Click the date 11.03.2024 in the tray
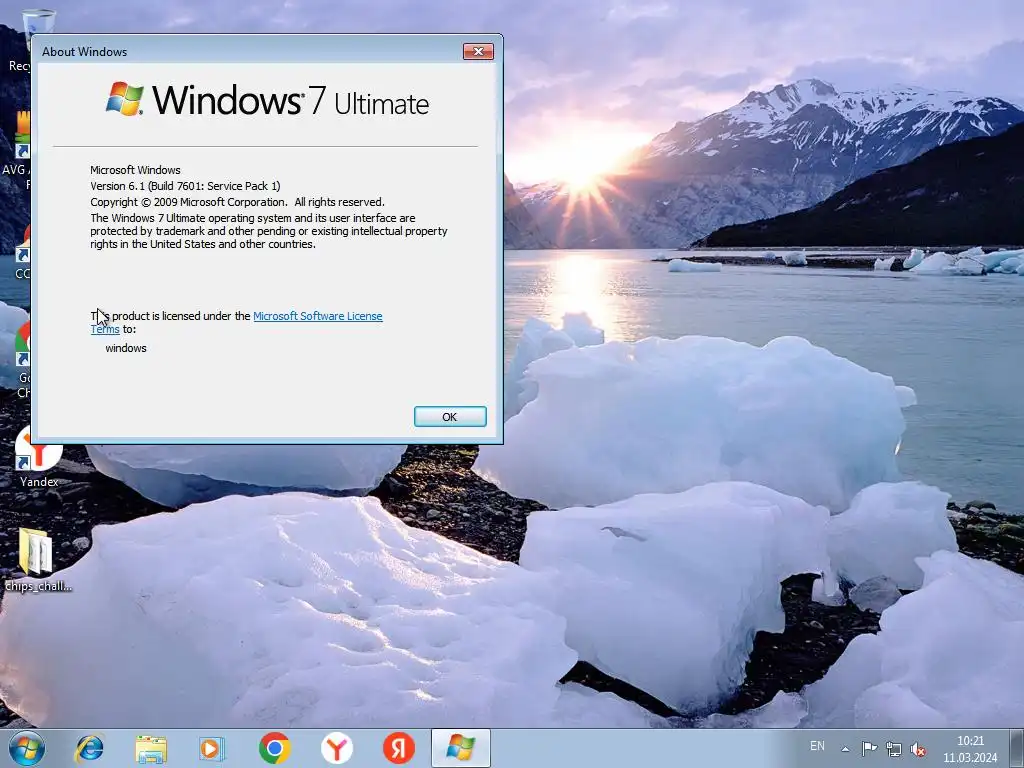The width and height of the screenshot is (1024, 768). pos(970,758)
